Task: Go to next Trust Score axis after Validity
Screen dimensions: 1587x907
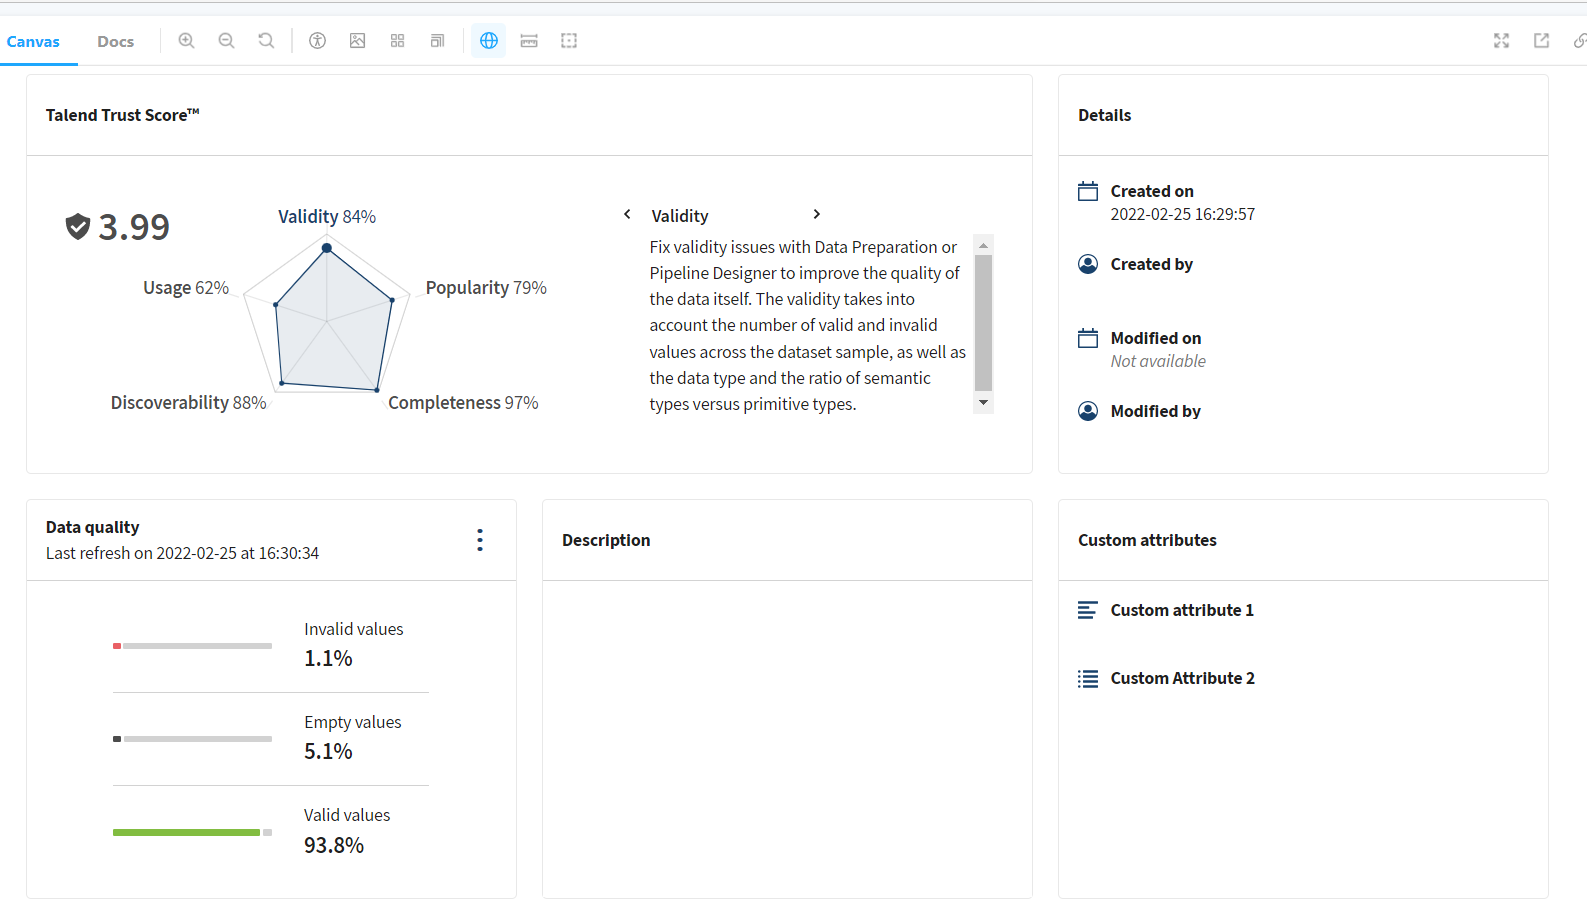Action: pyautogui.click(x=816, y=214)
